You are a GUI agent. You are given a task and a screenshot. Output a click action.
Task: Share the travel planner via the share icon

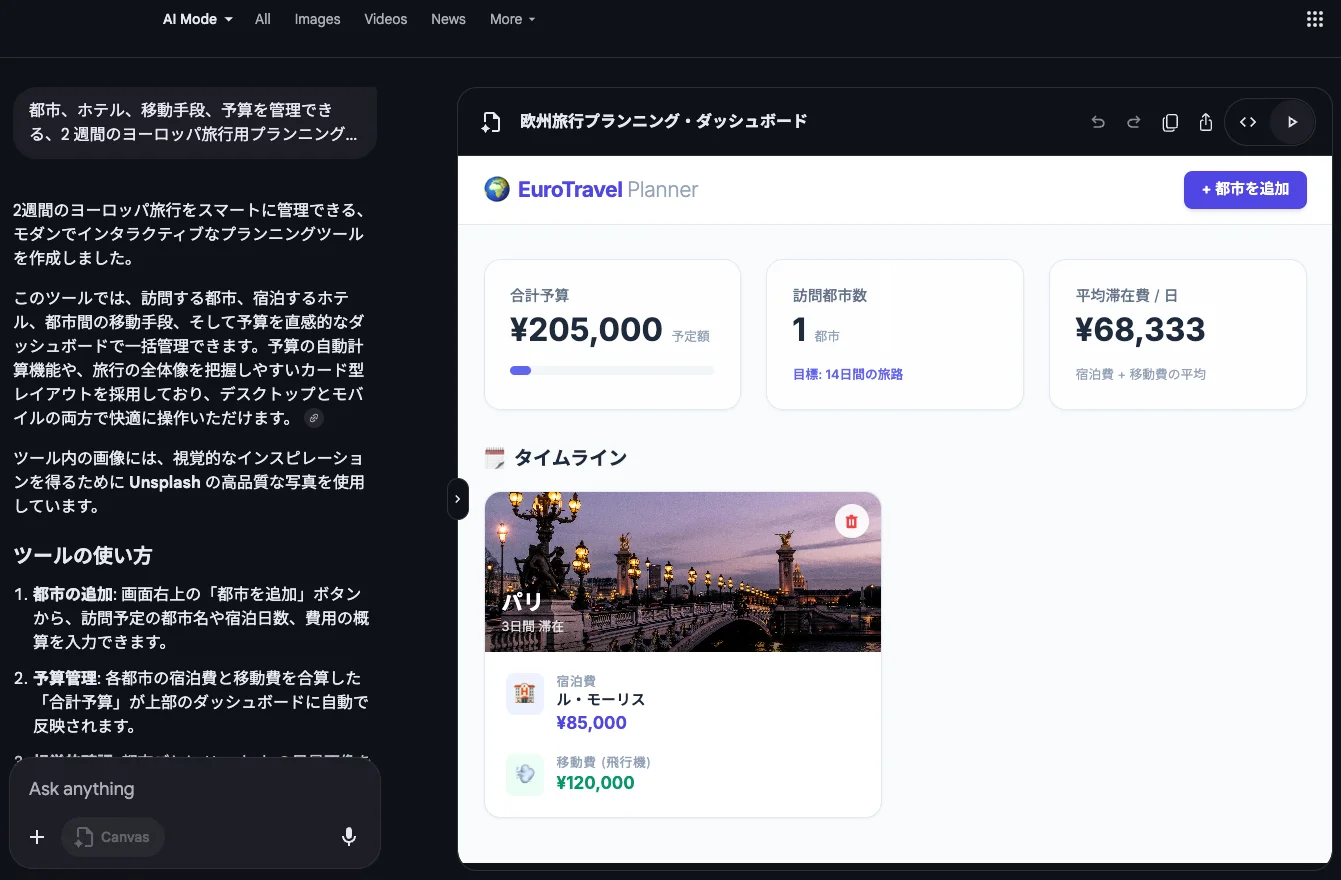[x=1205, y=121]
